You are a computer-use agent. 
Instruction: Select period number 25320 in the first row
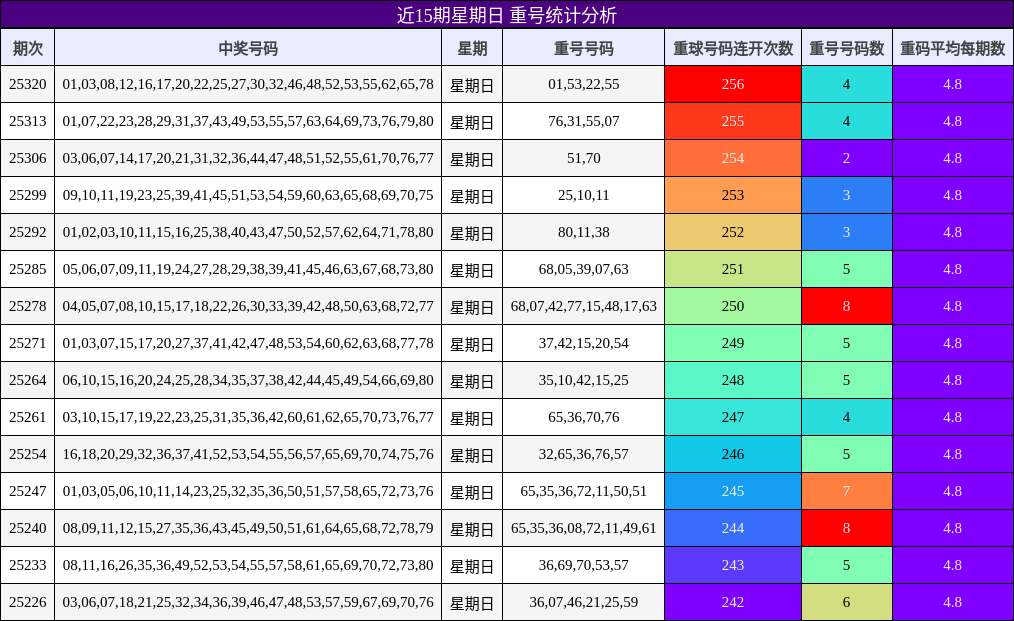29,83
